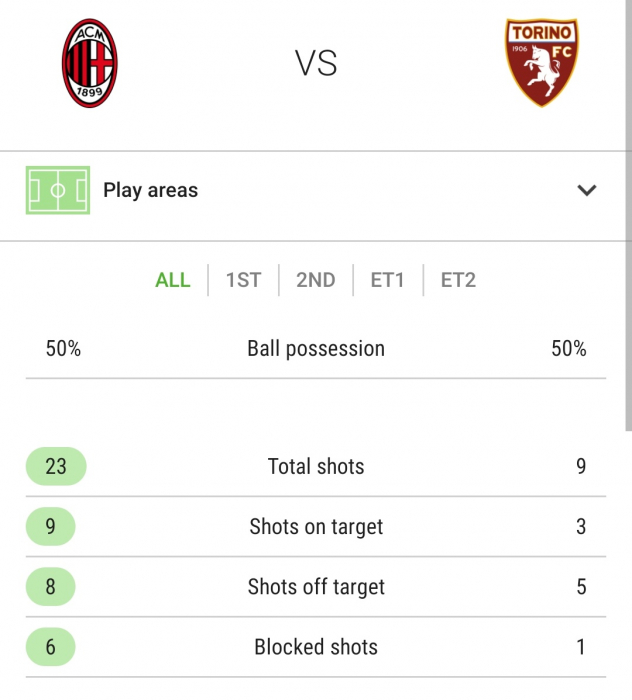This screenshot has height=700, width=632.
Task: Show ET1 extra time stats
Action: [387, 280]
